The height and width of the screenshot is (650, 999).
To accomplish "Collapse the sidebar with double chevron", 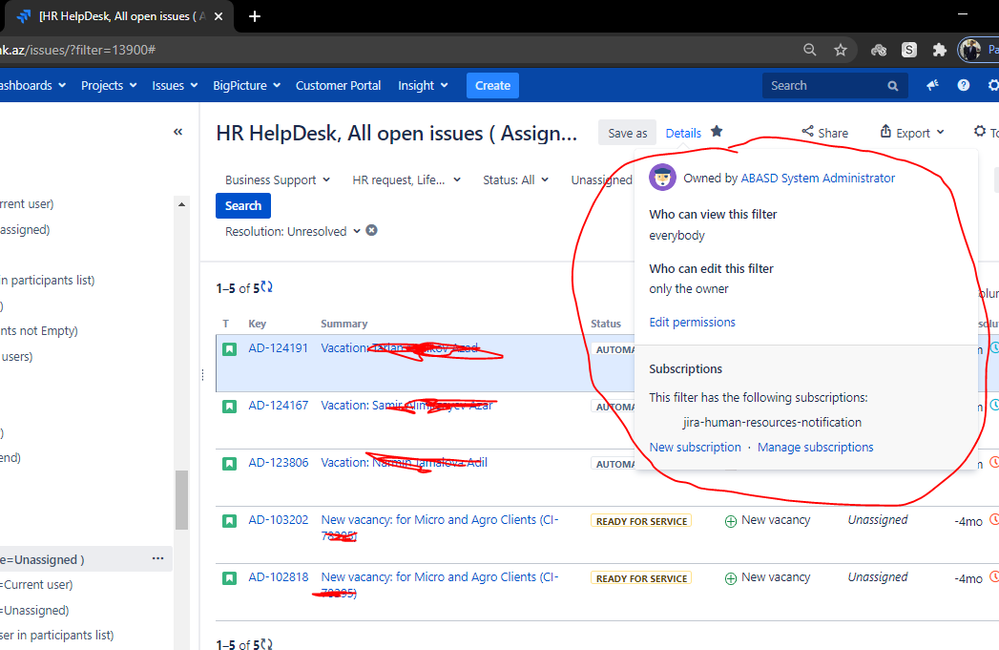I will click(178, 132).
